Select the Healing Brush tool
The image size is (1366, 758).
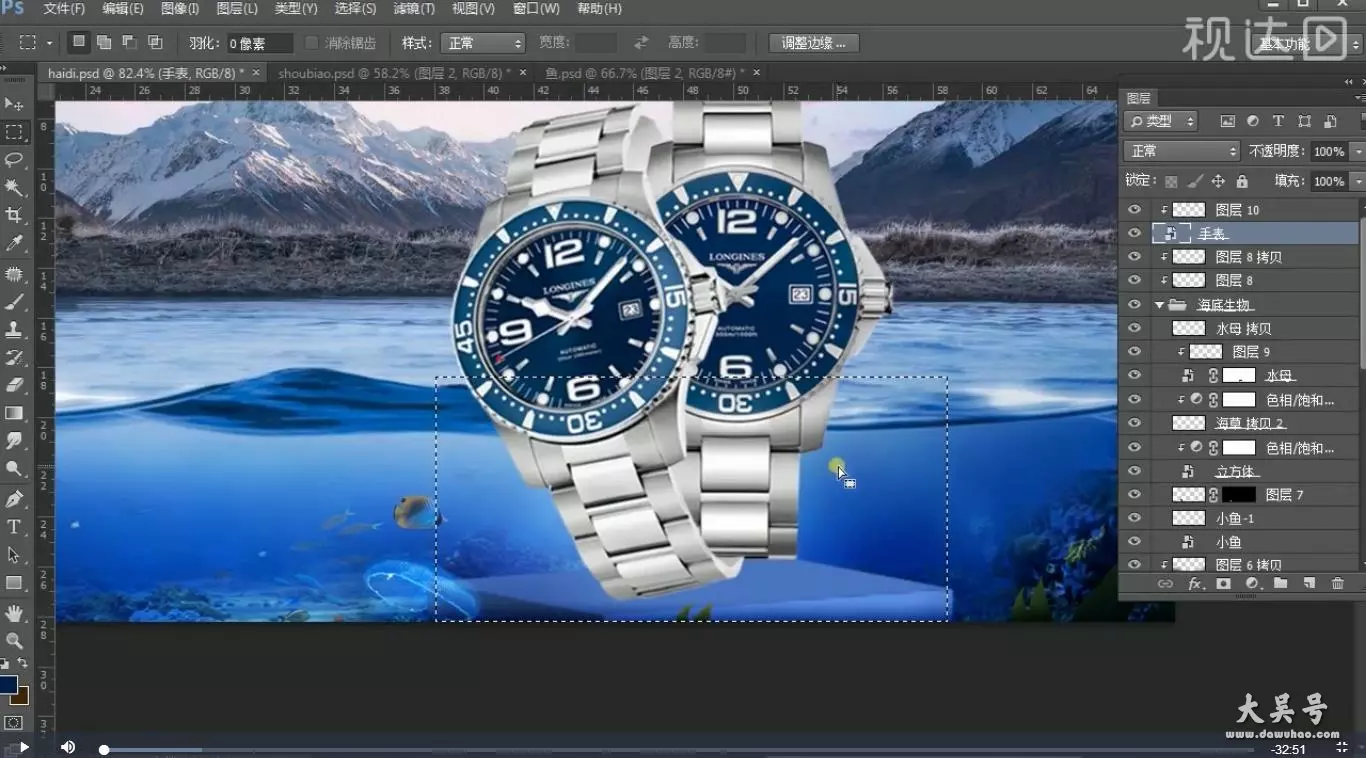pos(14,274)
